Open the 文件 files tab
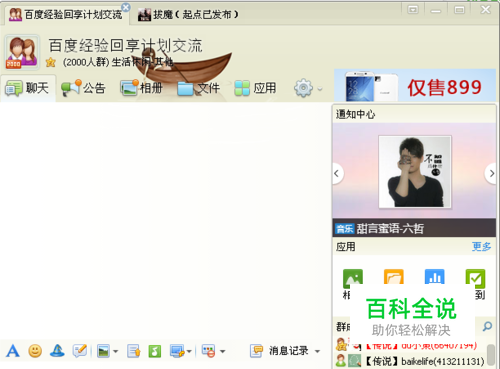The height and width of the screenshot is (369, 500). click(199, 88)
